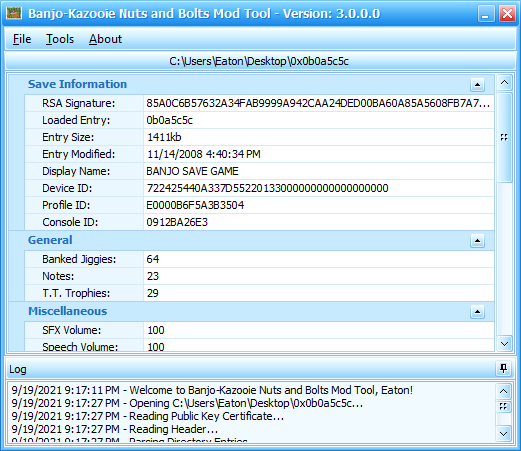Collapse the General section
Screen dimensions: 521x451
[x=477, y=240]
